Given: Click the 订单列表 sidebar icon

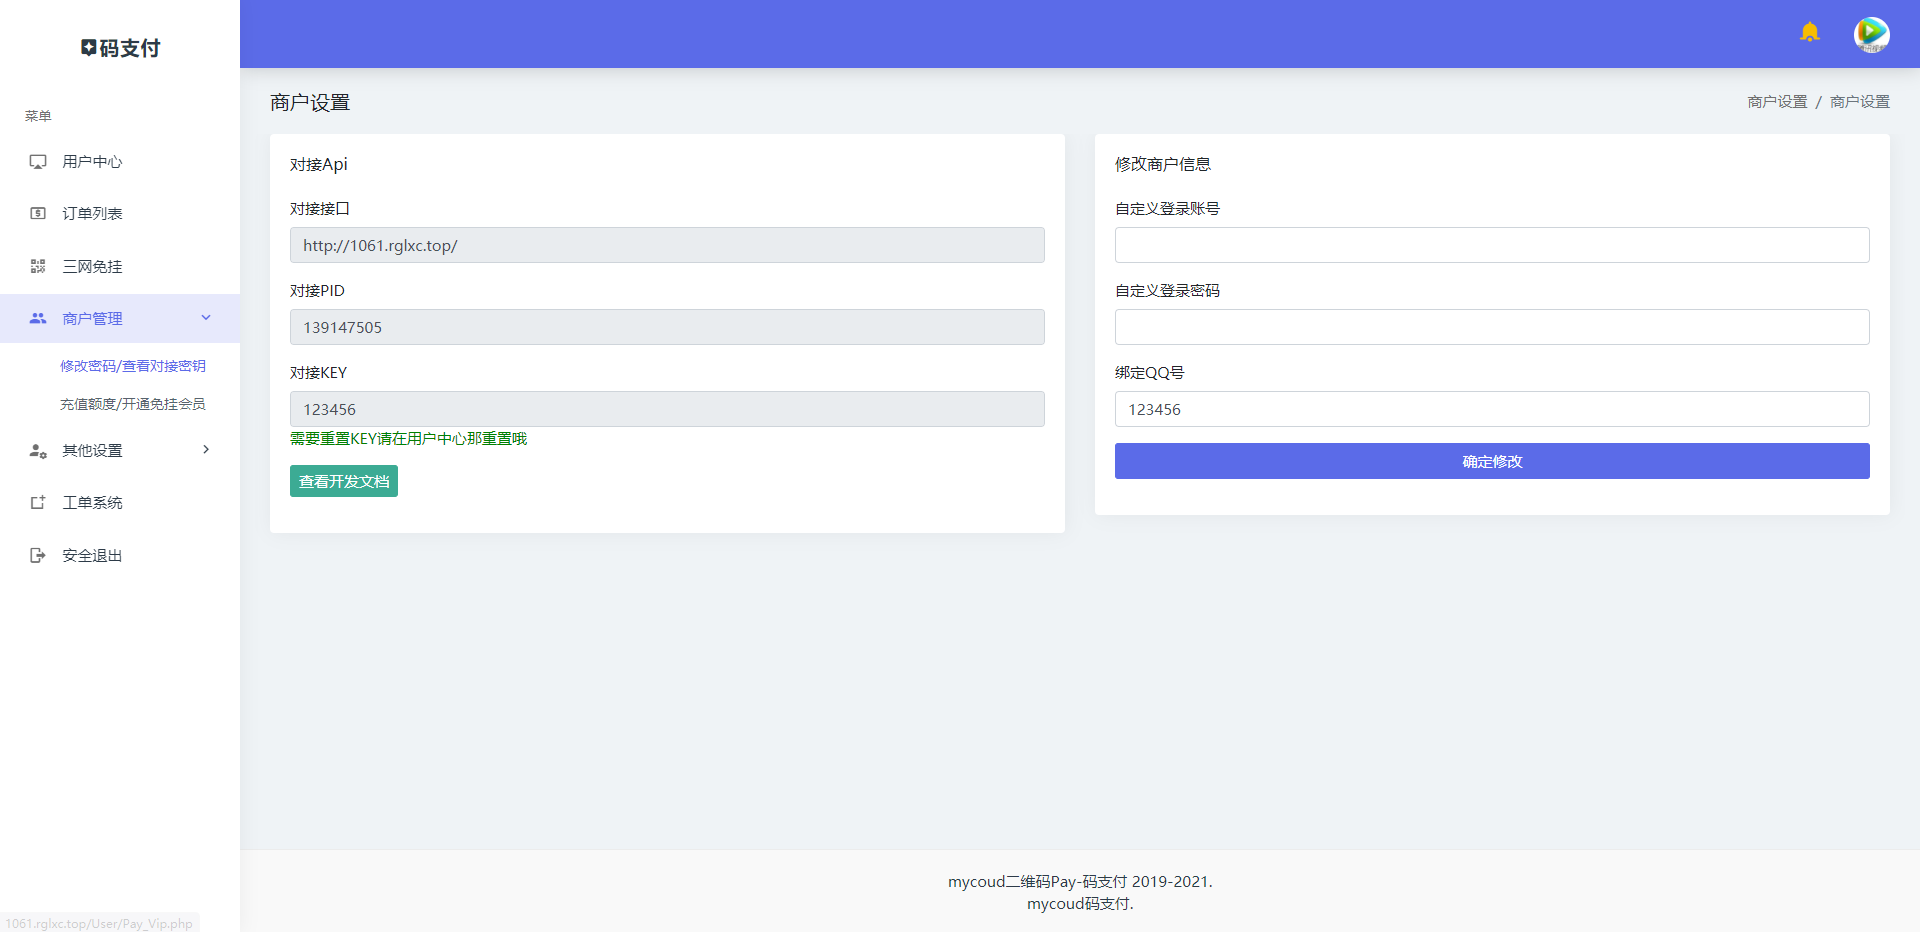Looking at the screenshot, I should [38, 214].
